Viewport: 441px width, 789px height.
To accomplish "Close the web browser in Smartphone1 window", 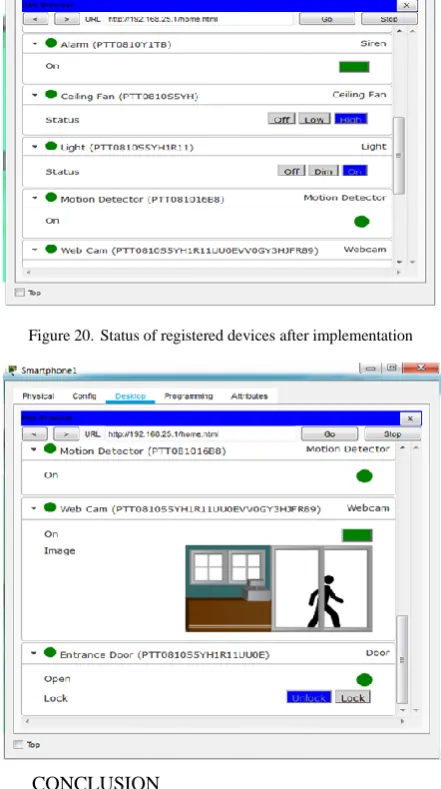I will pyautogui.click(x=410, y=419).
